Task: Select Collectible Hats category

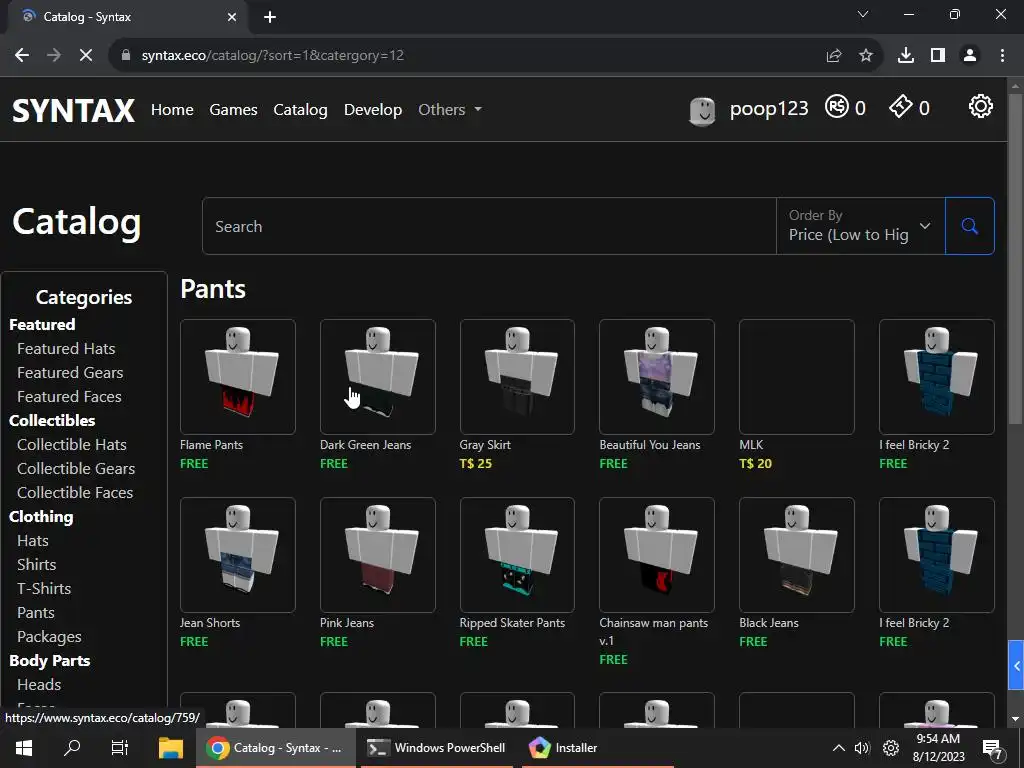Action: click(x=72, y=445)
